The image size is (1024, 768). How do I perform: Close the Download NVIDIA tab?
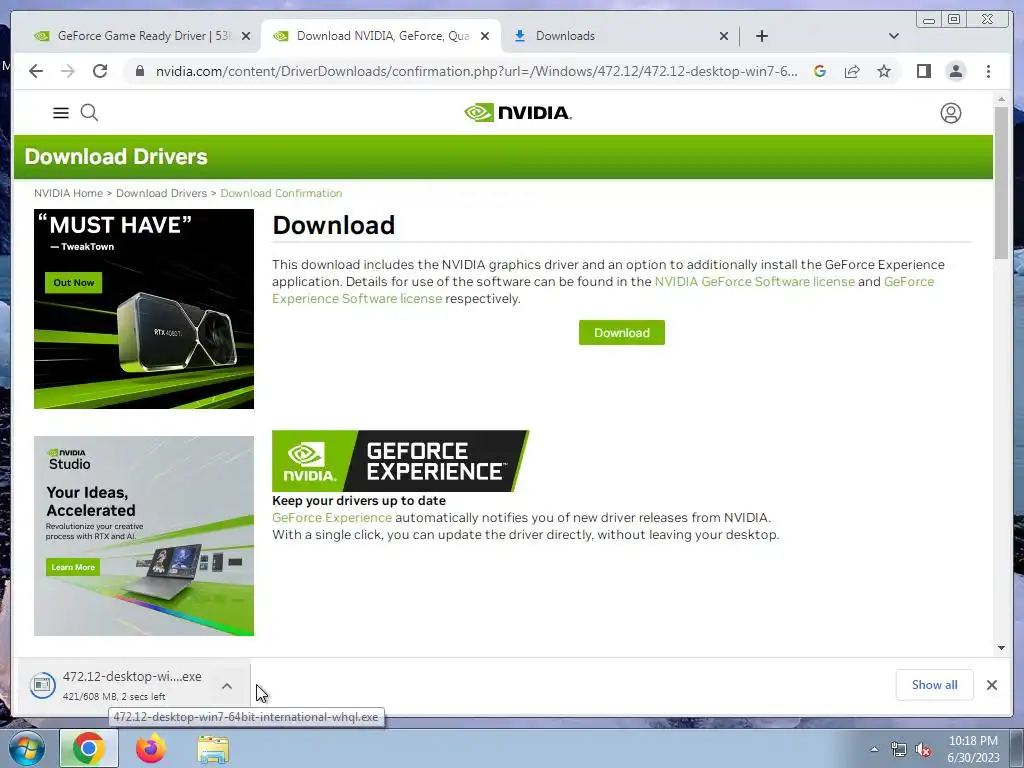point(485,36)
